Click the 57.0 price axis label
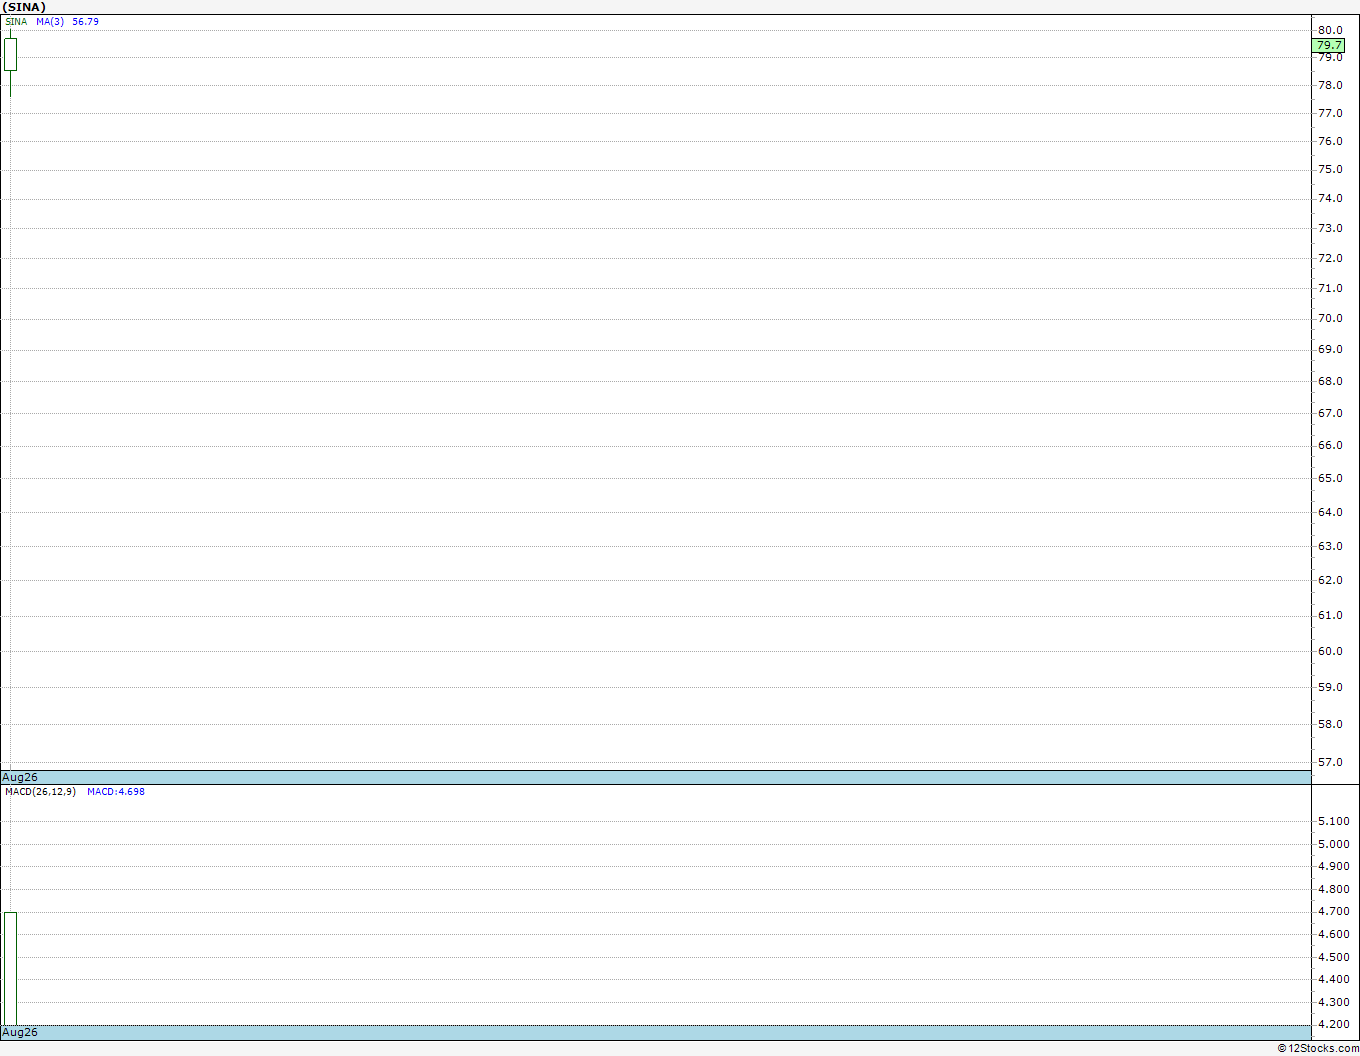Viewport: 1360px width, 1056px height. (x=1330, y=762)
